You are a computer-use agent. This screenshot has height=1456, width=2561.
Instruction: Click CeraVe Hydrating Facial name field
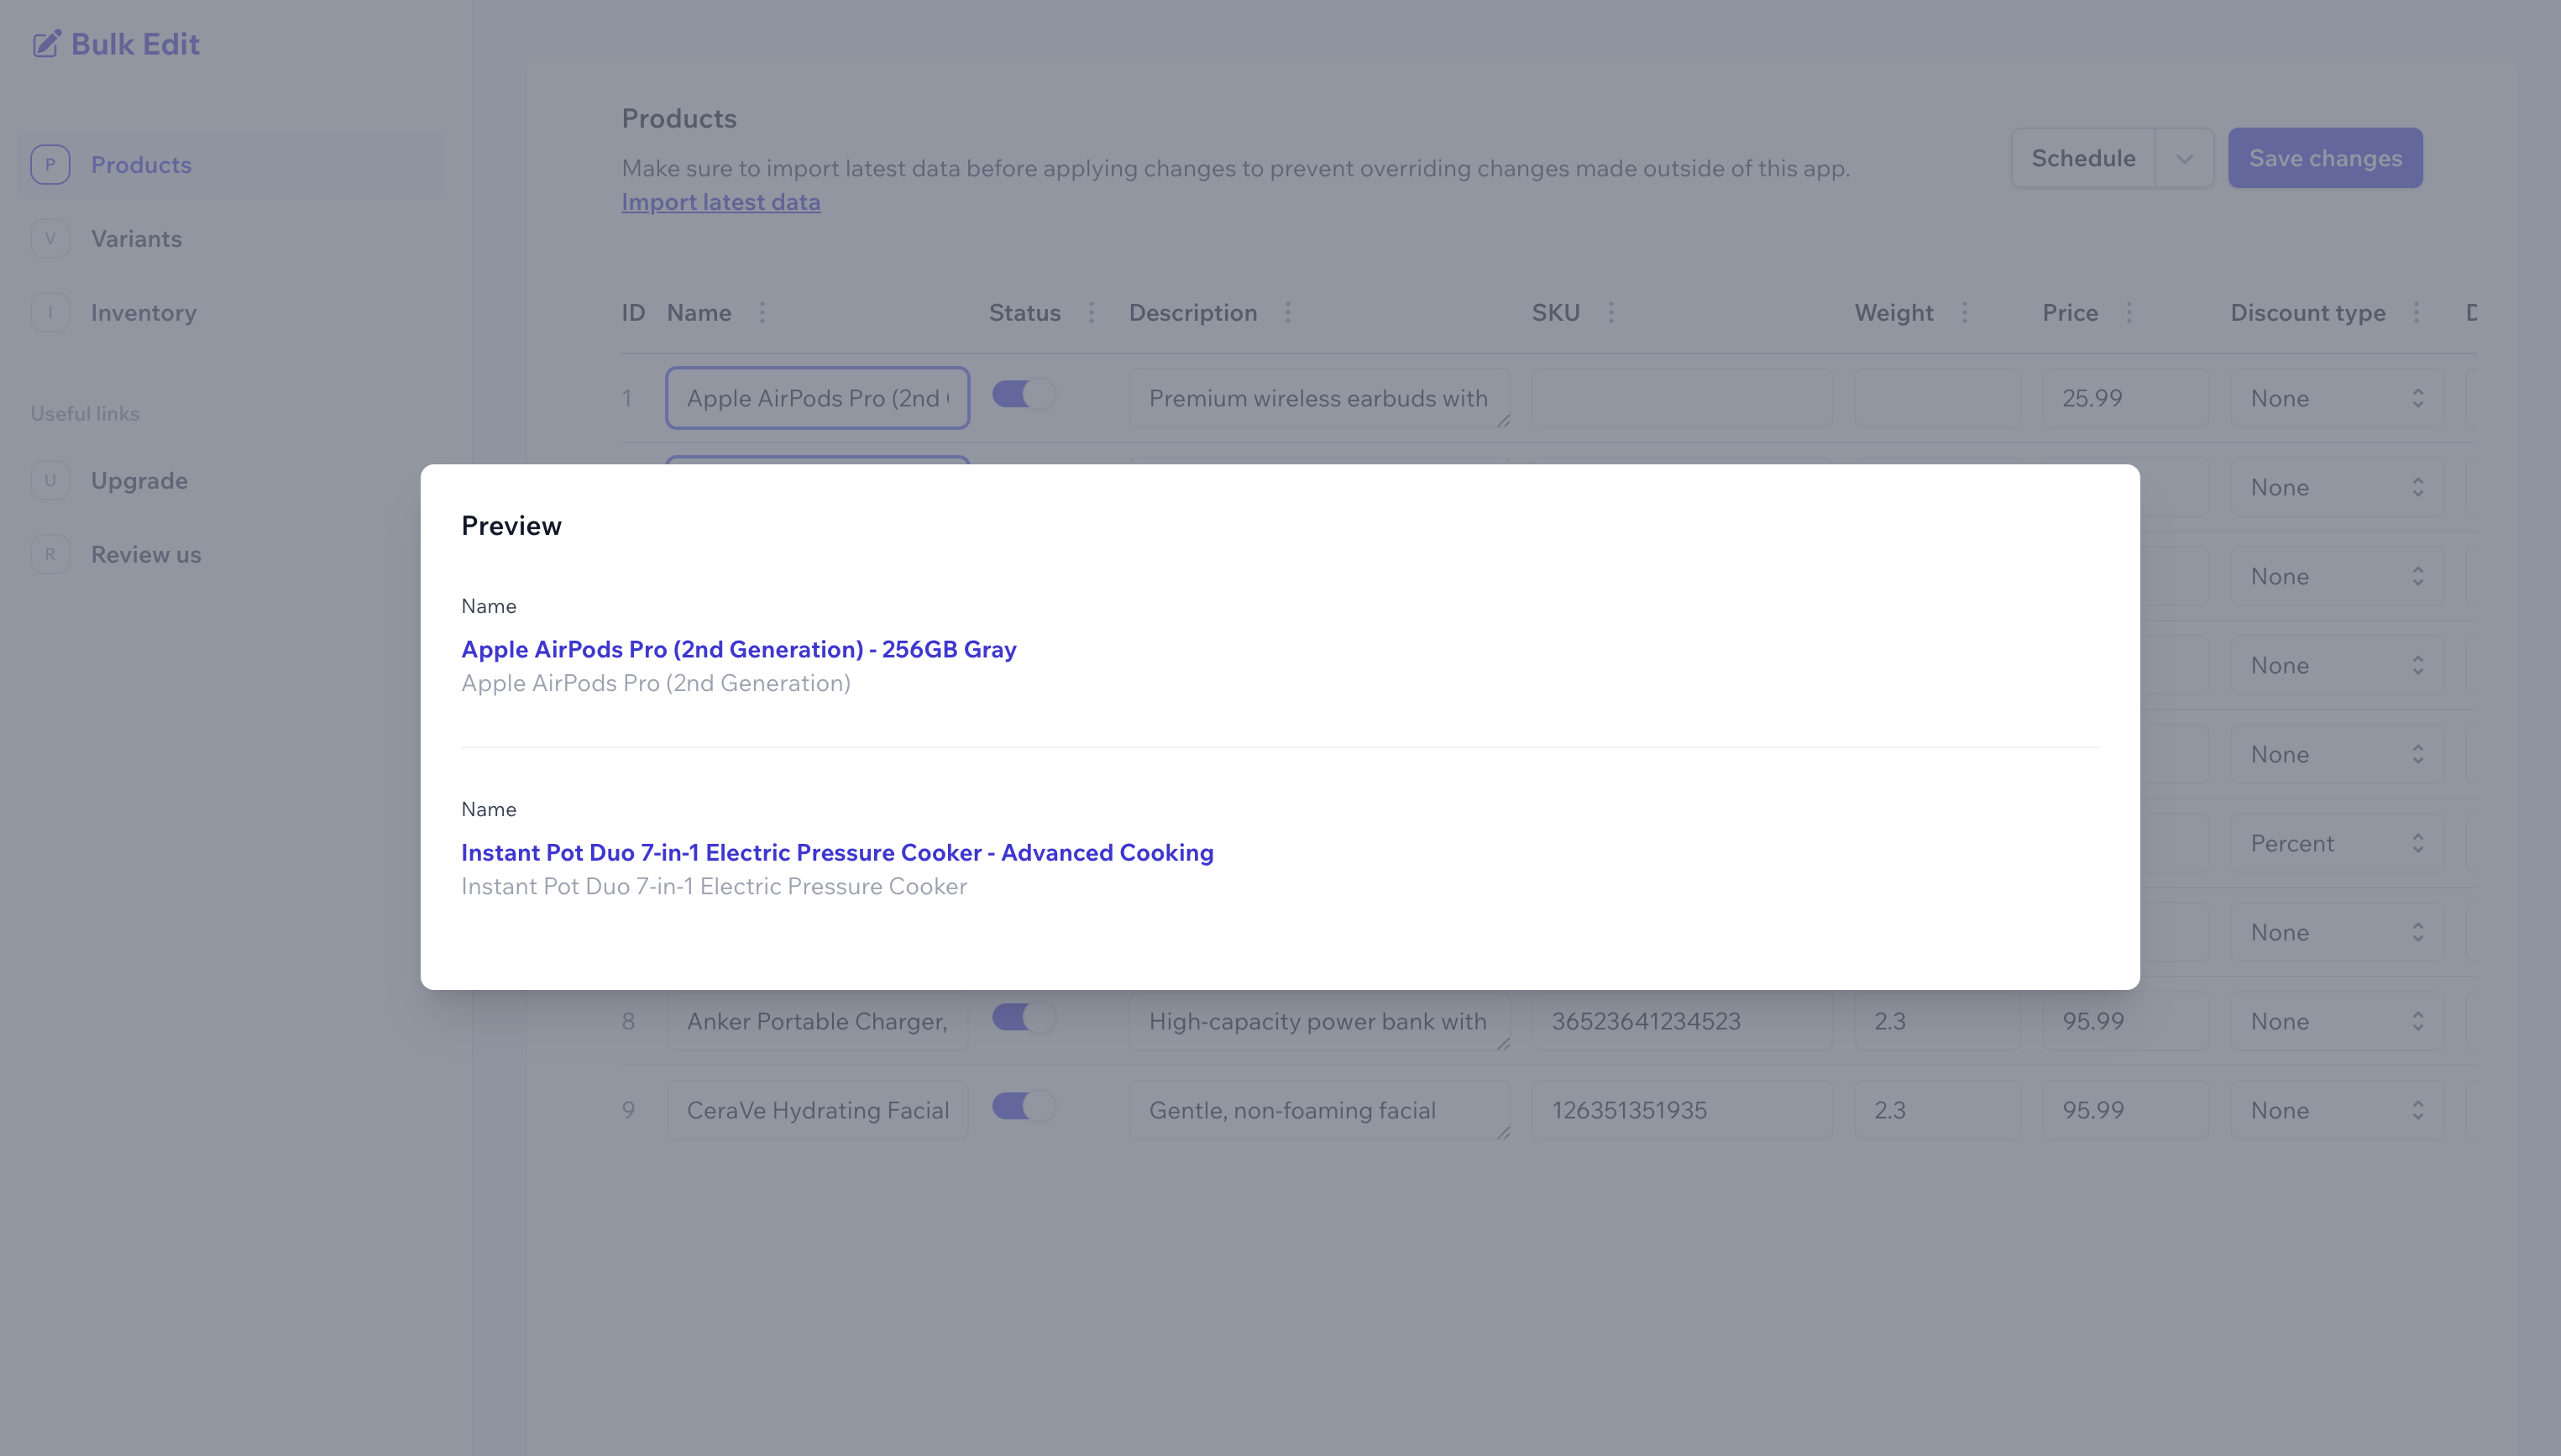click(818, 1110)
